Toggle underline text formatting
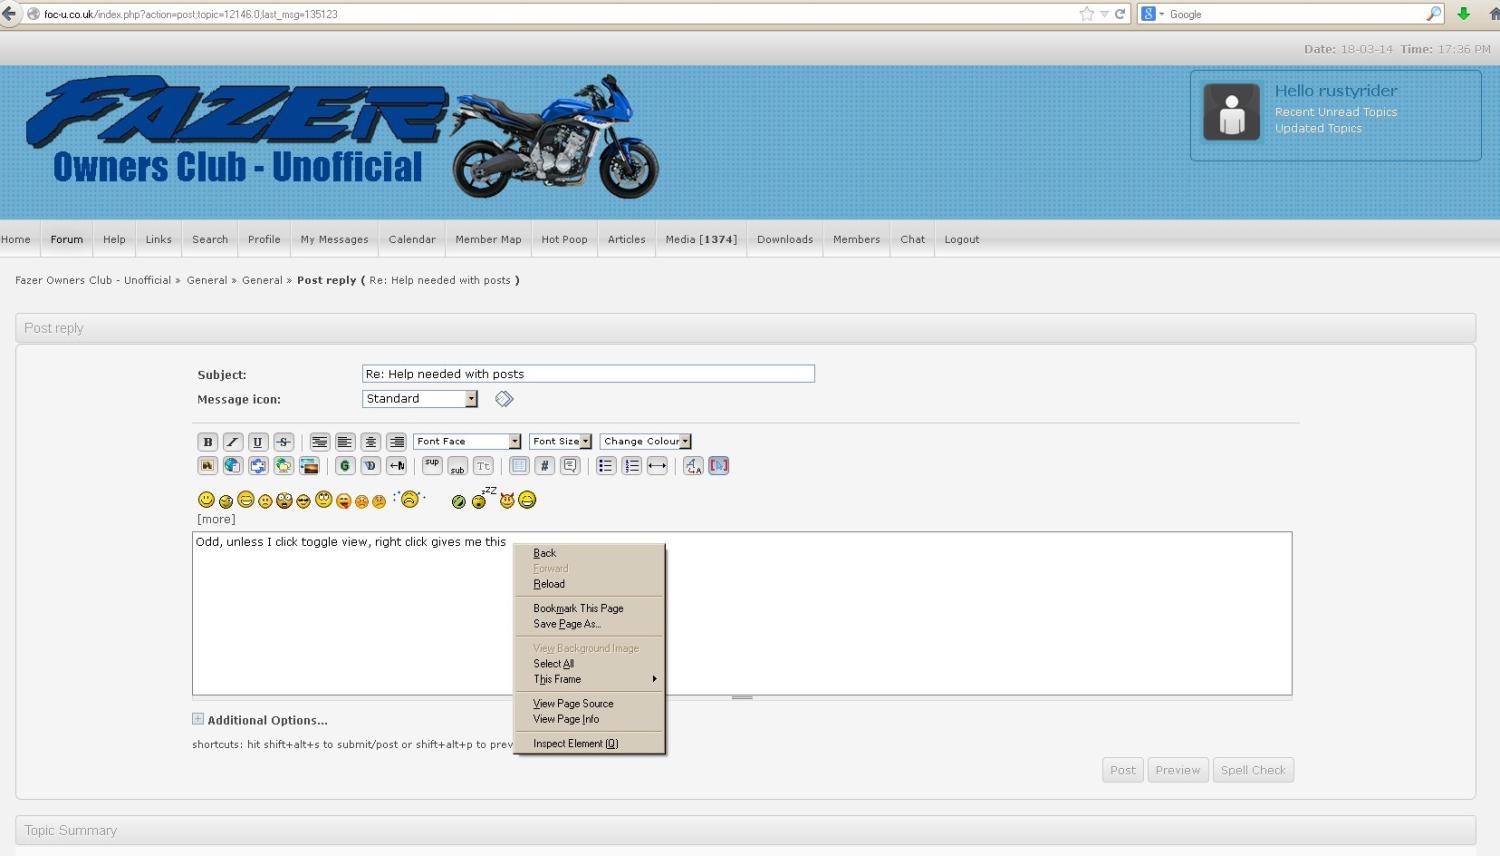The height and width of the screenshot is (856, 1500). click(x=258, y=442)
